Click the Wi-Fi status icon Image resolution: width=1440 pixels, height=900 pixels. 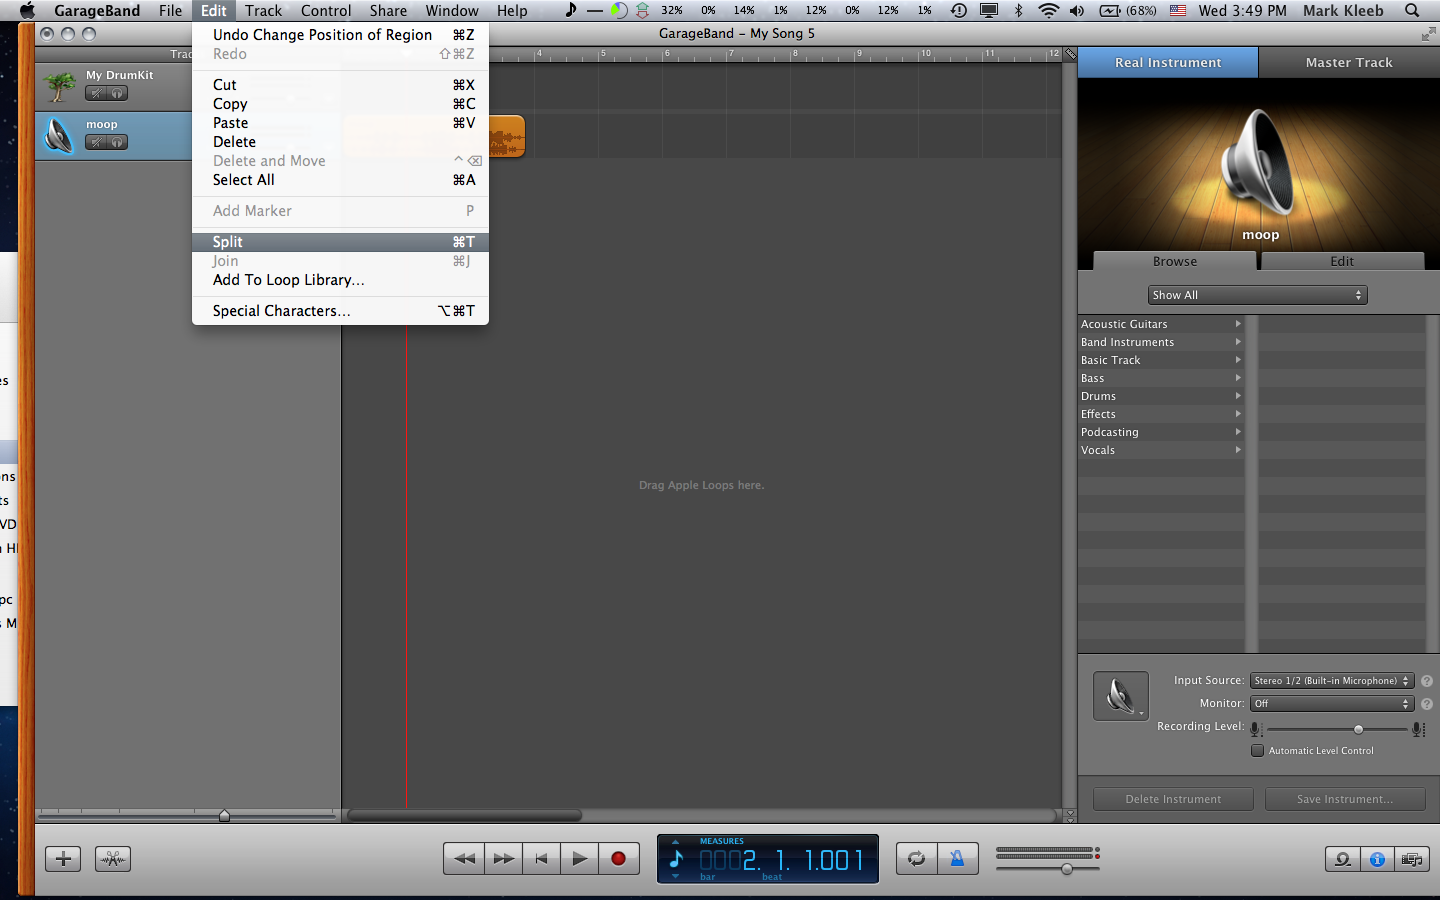click(1048, 11)
